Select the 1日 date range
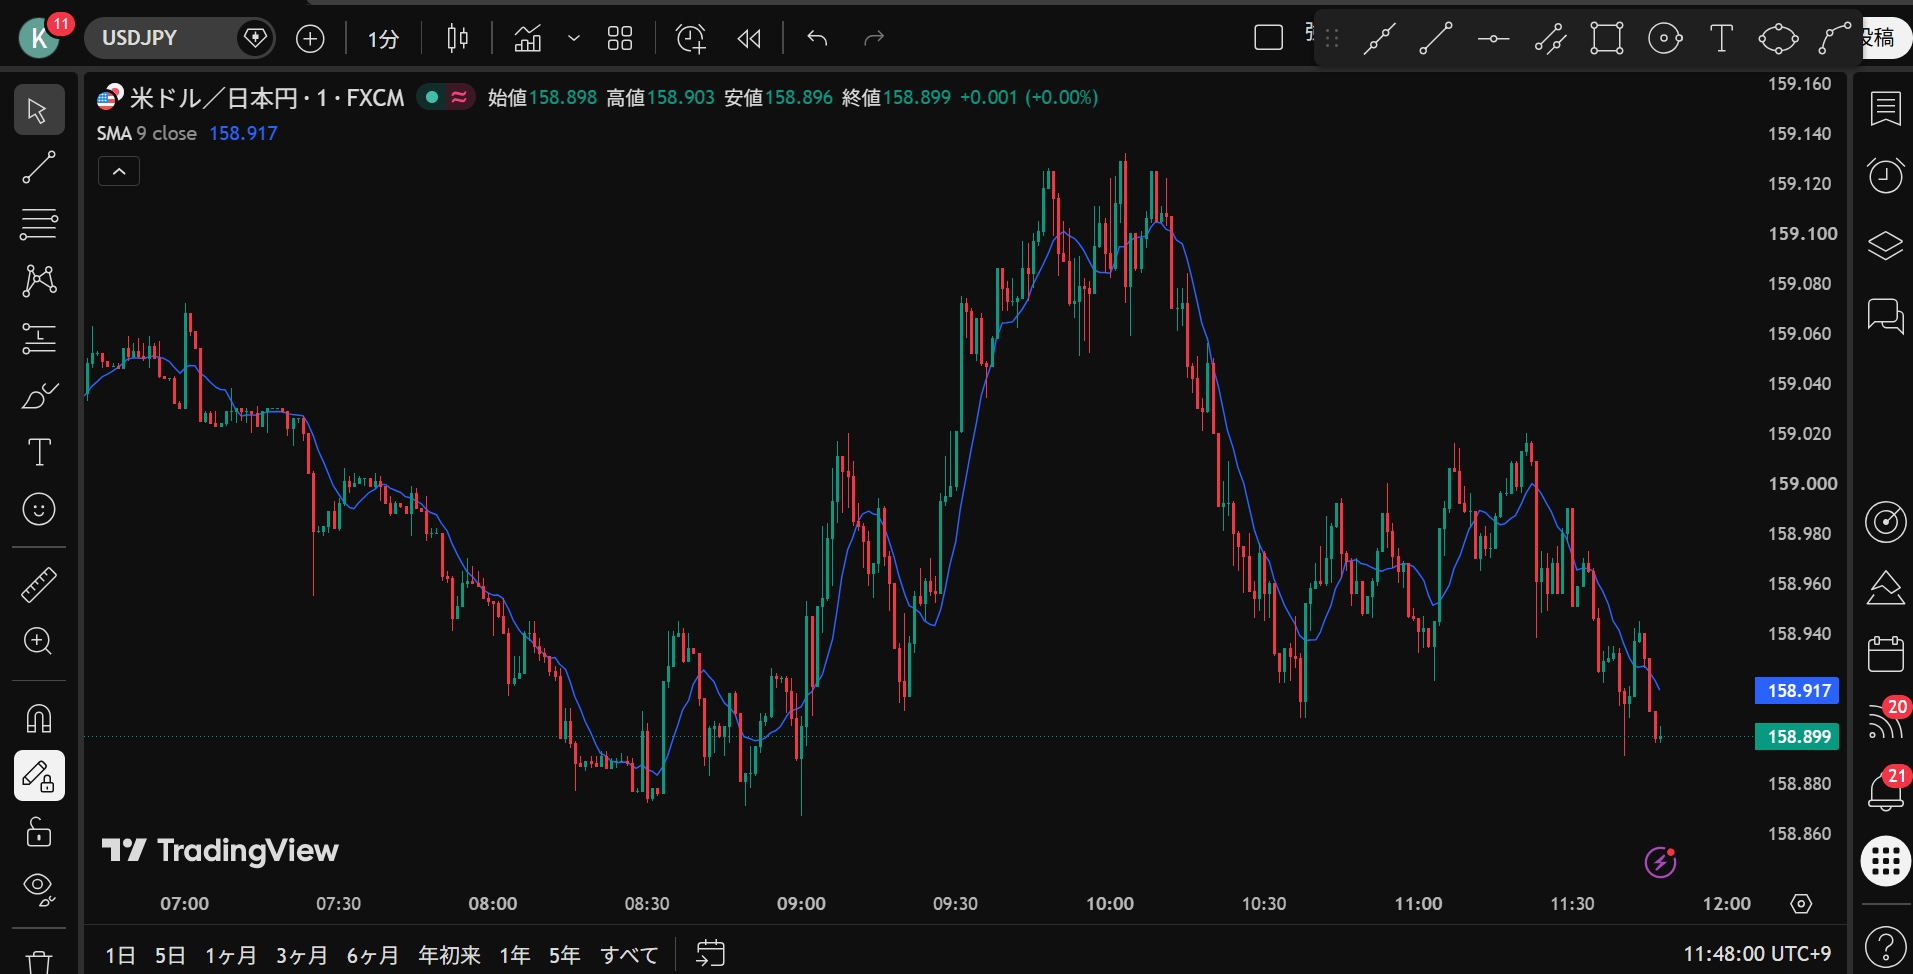1913x974 pixels. point(120,955)
